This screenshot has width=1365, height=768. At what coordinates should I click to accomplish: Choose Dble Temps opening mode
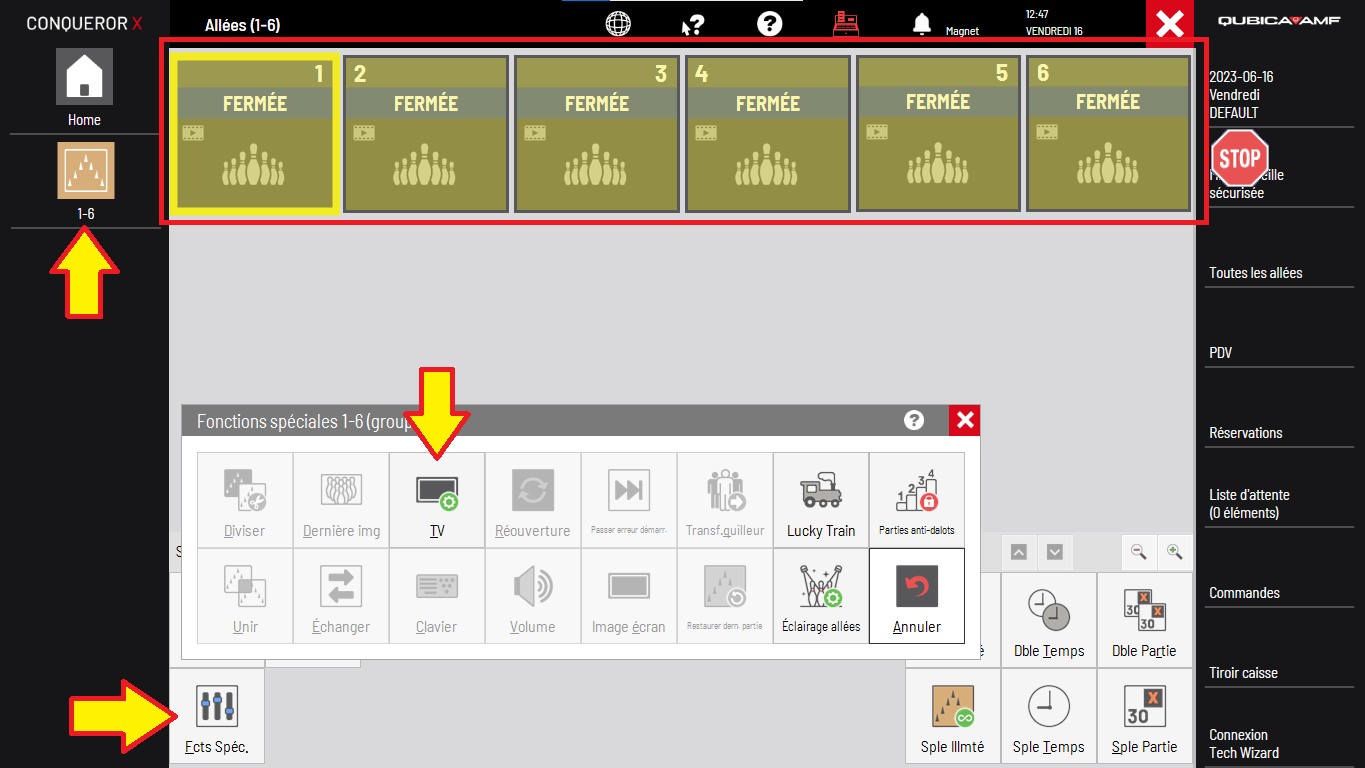click(1049, 620)
